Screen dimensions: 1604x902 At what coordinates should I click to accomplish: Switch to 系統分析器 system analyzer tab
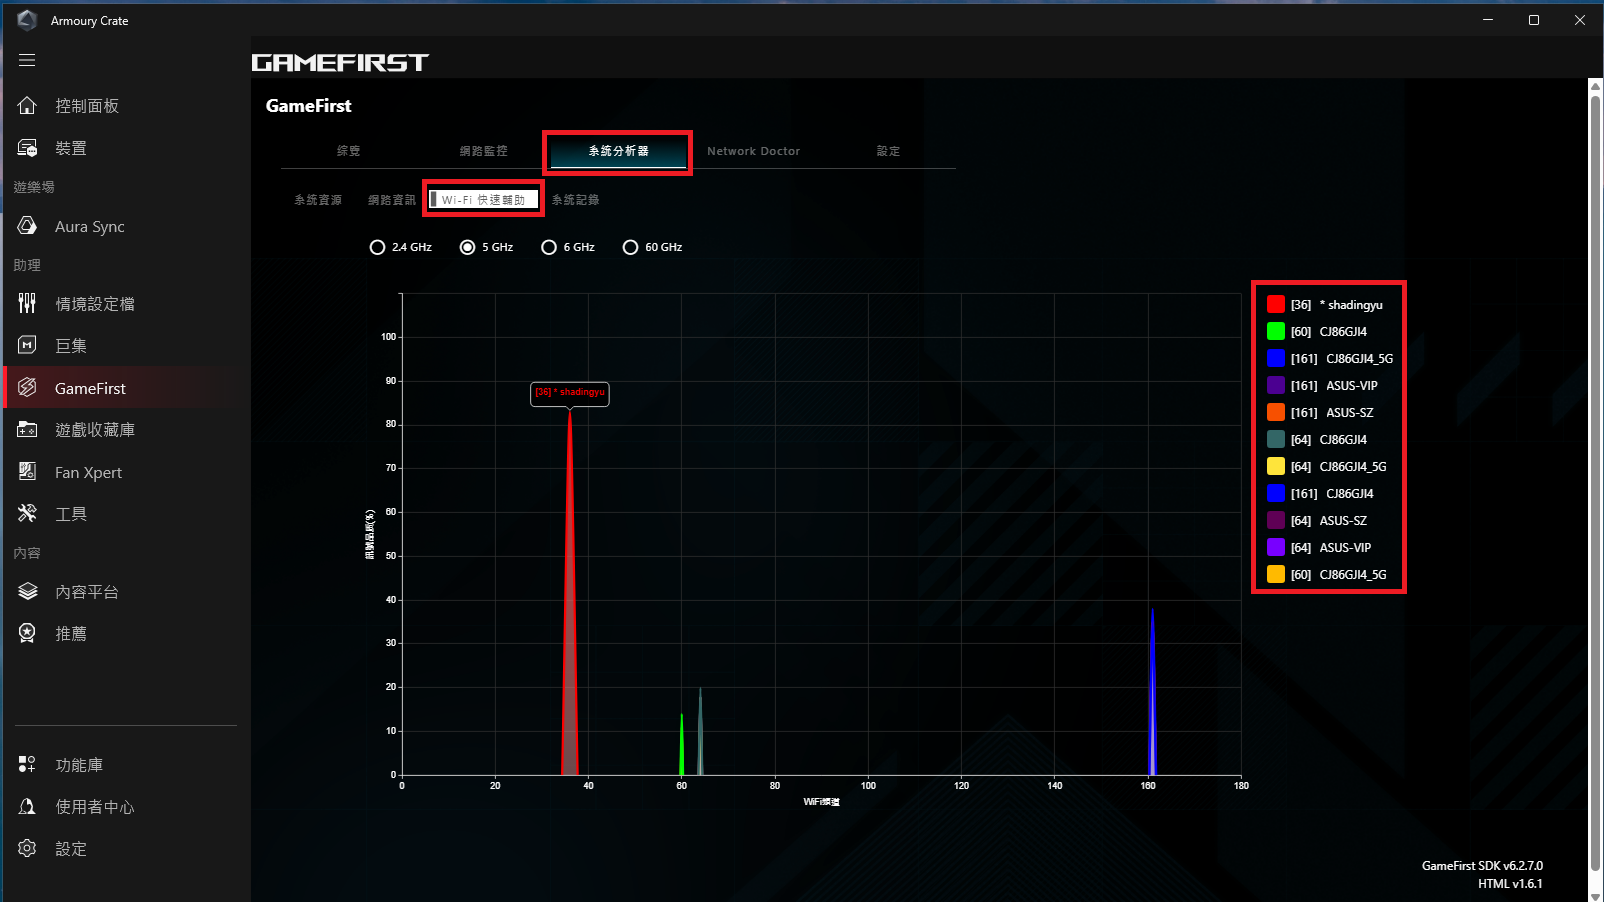tap(618, 151)
